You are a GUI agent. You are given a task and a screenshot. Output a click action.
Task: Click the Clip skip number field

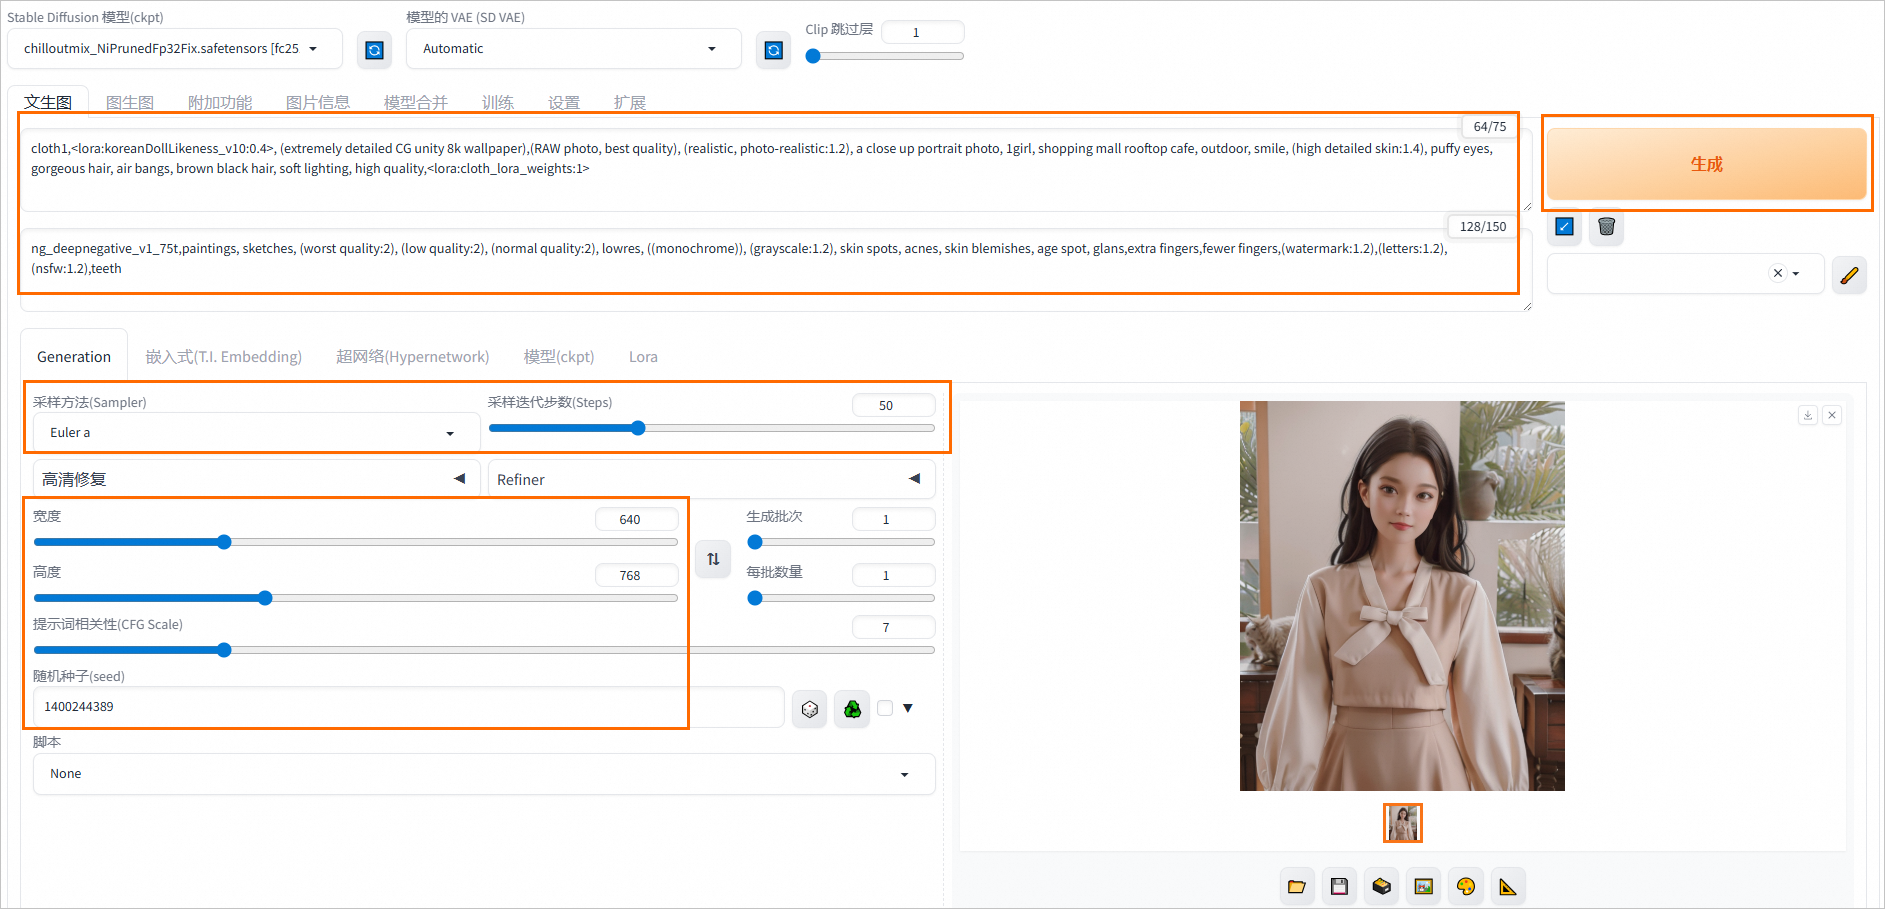pos(922,32)
